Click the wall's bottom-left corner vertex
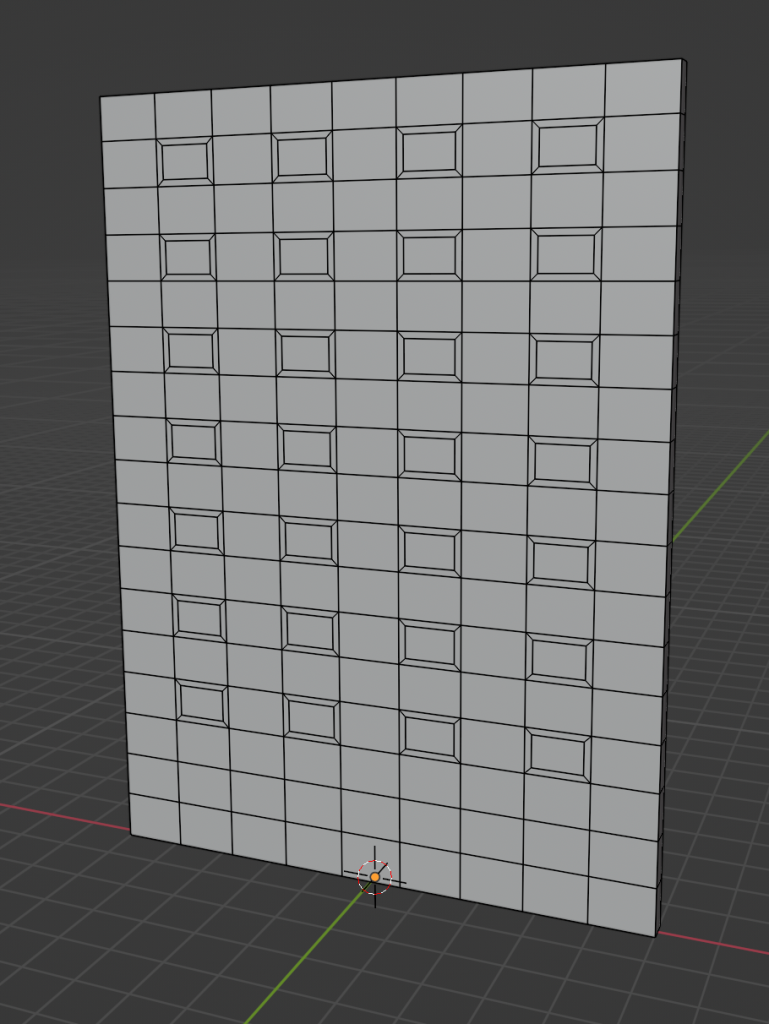Screen dimensions: 769x1024 (x=131, y=835)
